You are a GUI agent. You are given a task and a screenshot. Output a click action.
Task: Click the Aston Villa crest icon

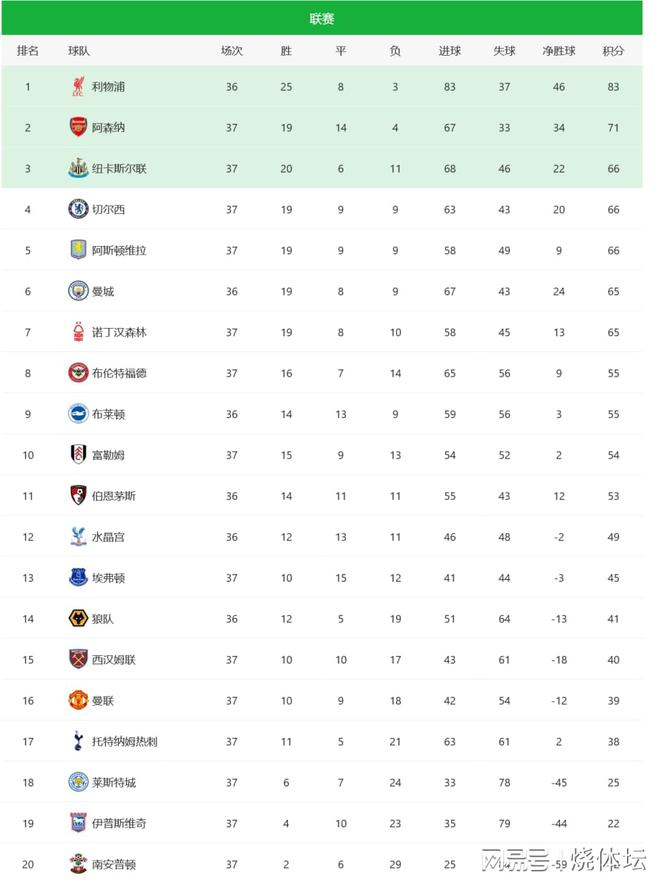77,250
